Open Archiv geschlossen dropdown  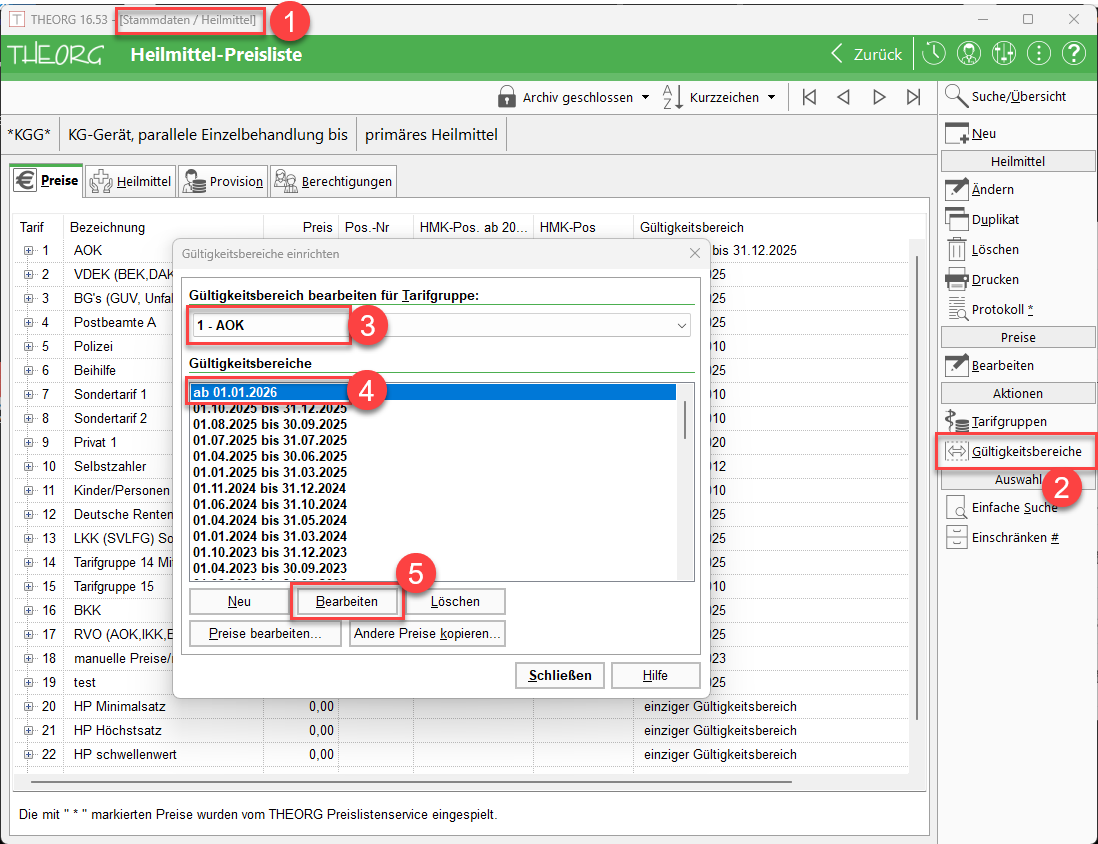(x=574, y=97)
